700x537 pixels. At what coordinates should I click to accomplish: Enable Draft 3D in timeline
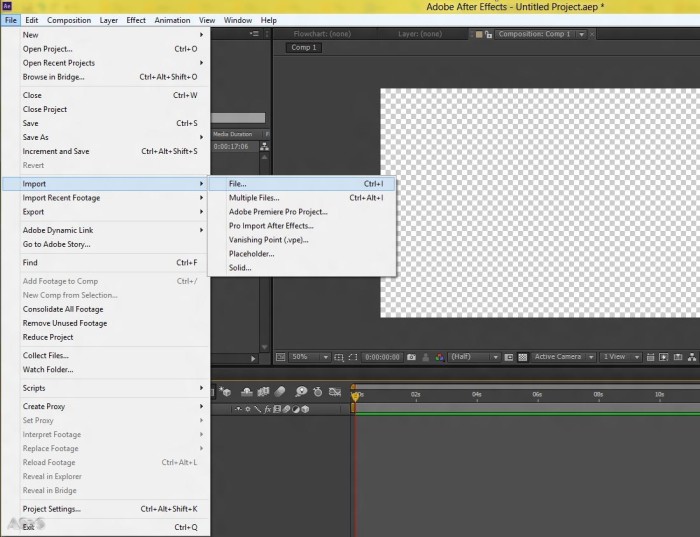tap(225, 392)
